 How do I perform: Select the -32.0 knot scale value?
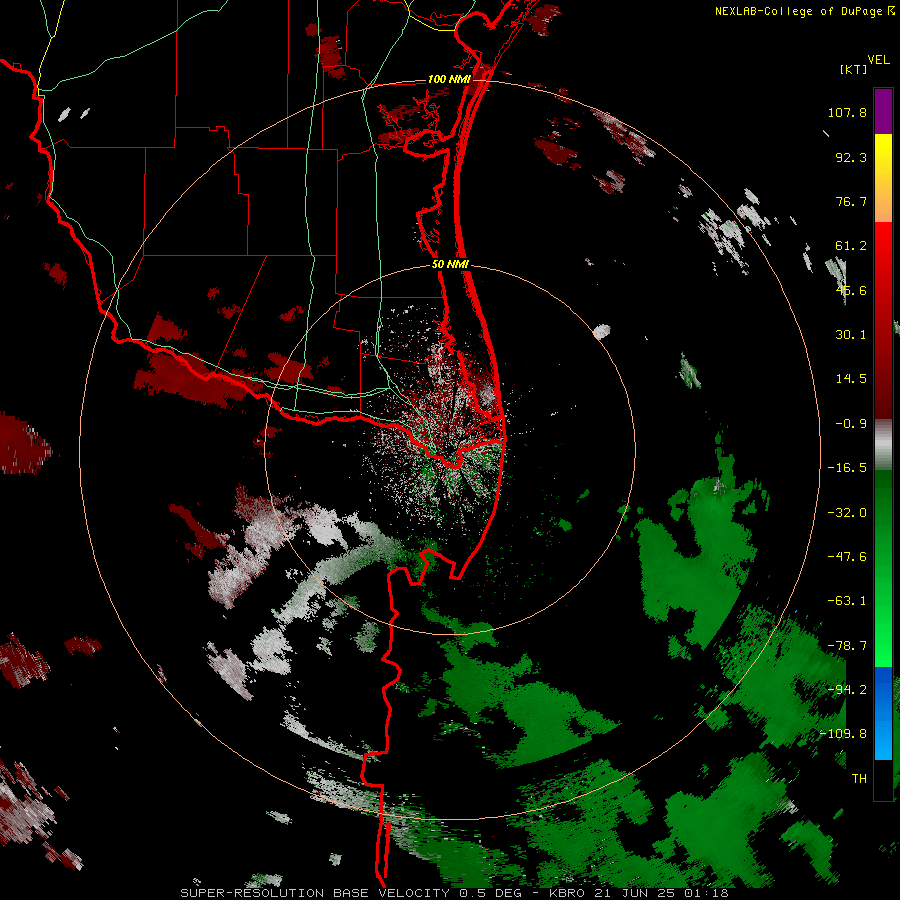[847, 513]
